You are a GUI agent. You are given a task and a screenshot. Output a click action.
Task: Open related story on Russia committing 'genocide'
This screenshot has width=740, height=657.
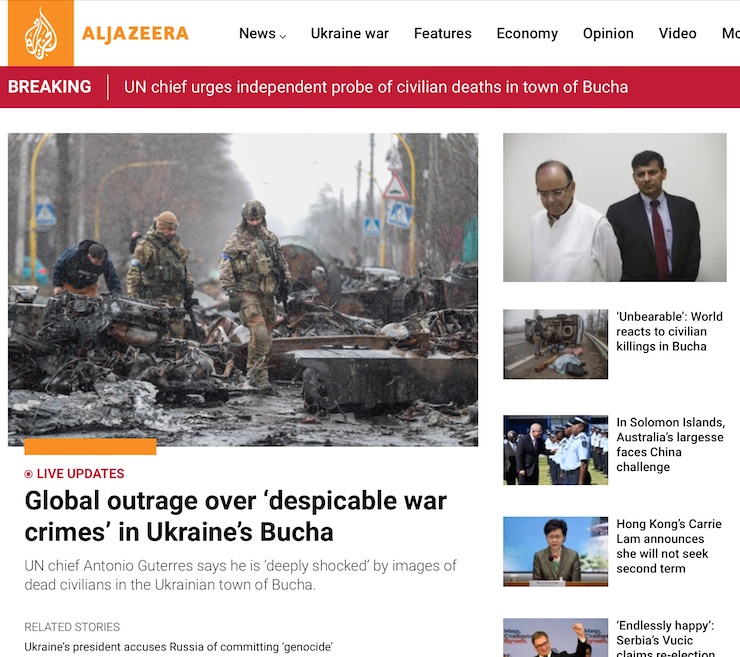tap(178, 647)
